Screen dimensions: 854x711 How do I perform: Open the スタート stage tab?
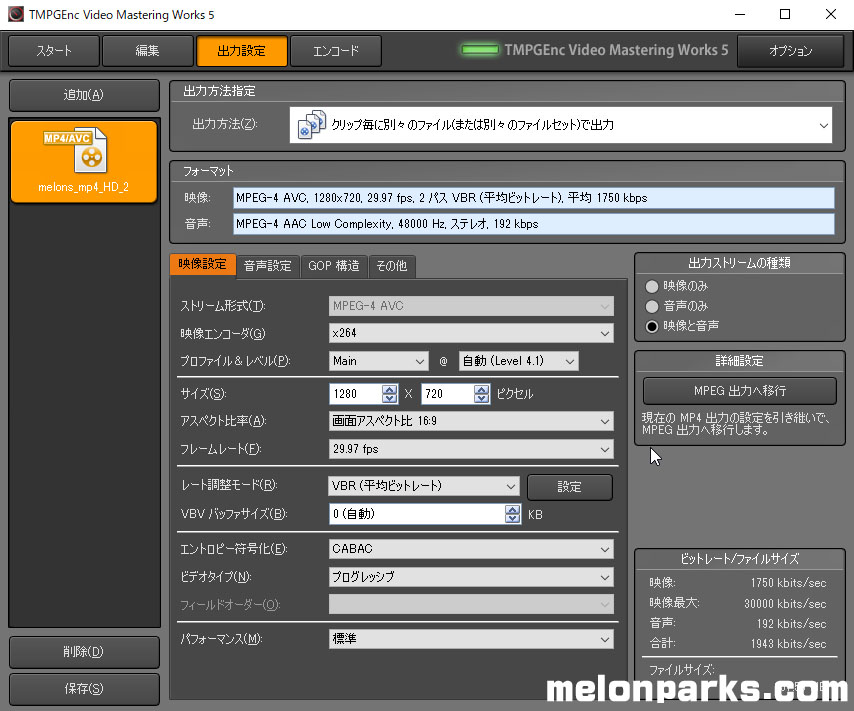54,51
